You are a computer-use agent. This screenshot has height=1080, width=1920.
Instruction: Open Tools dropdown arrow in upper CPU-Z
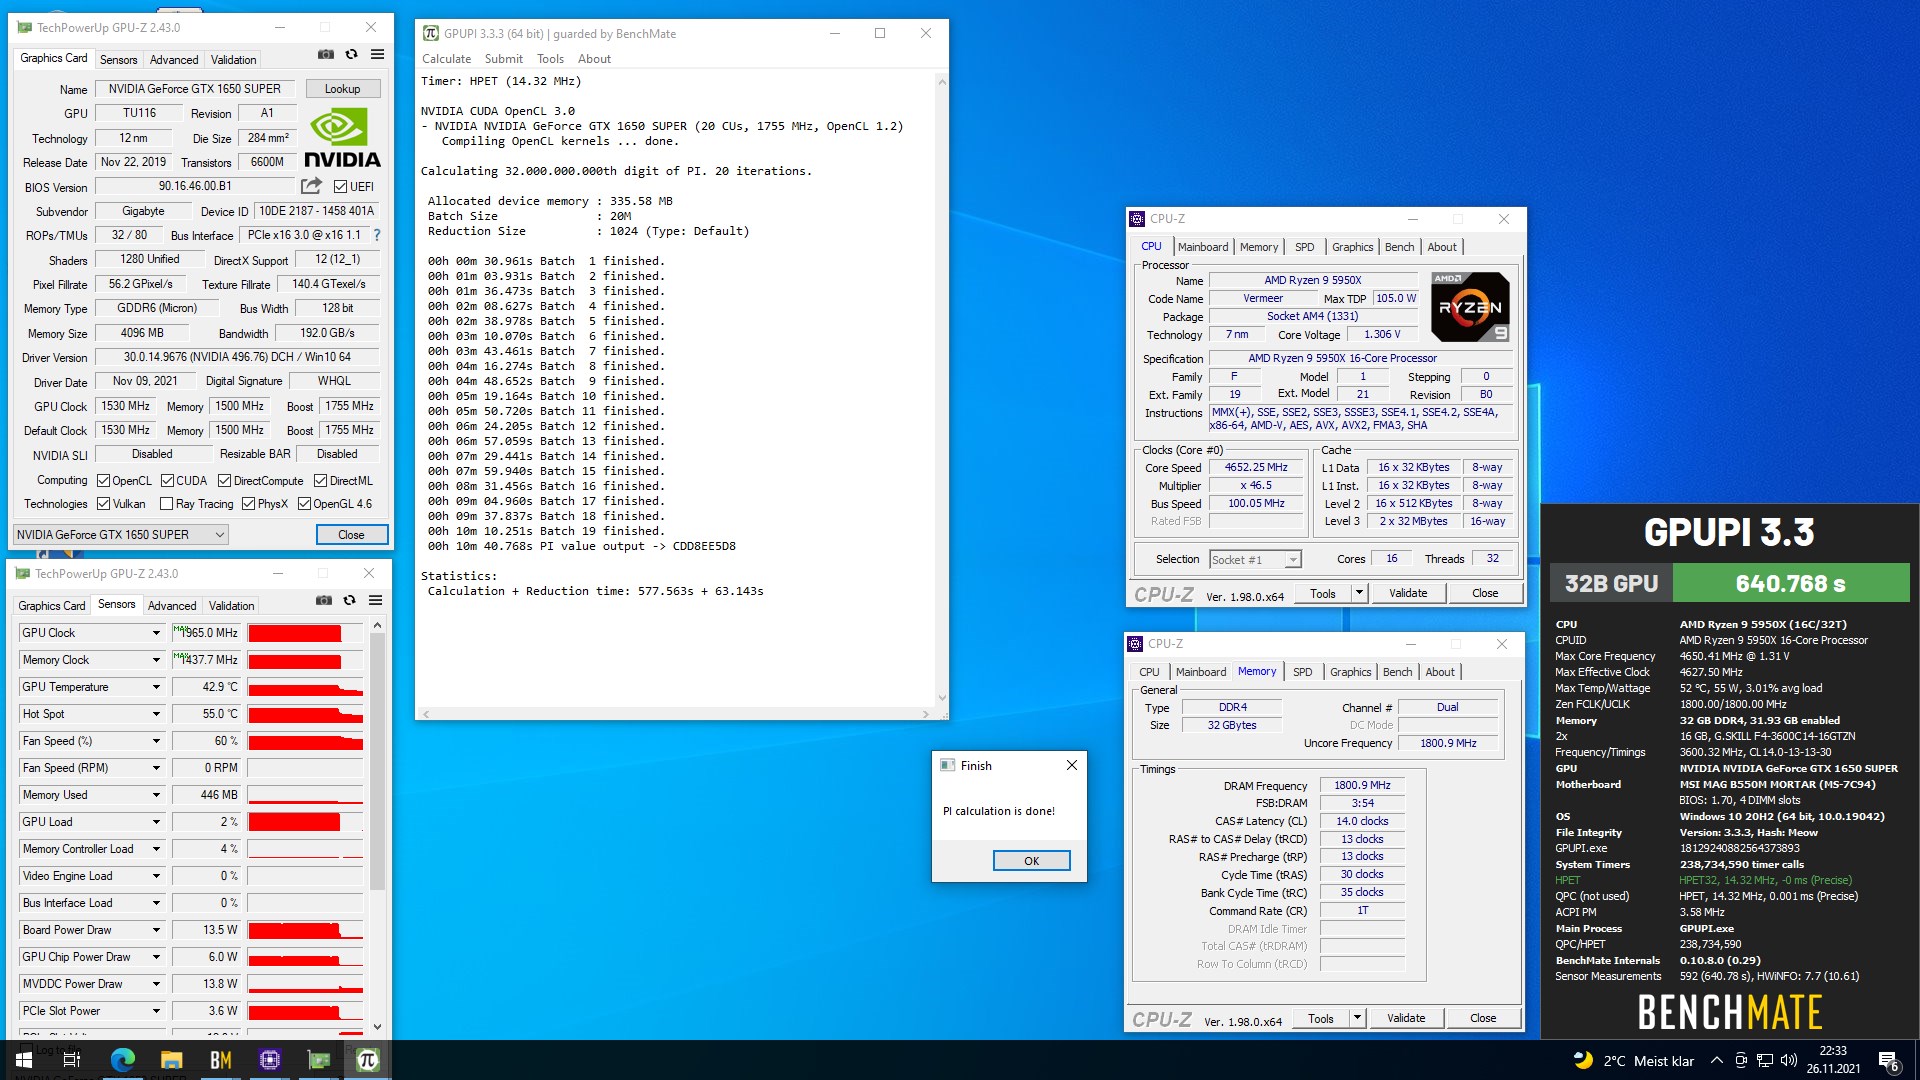1359,593
